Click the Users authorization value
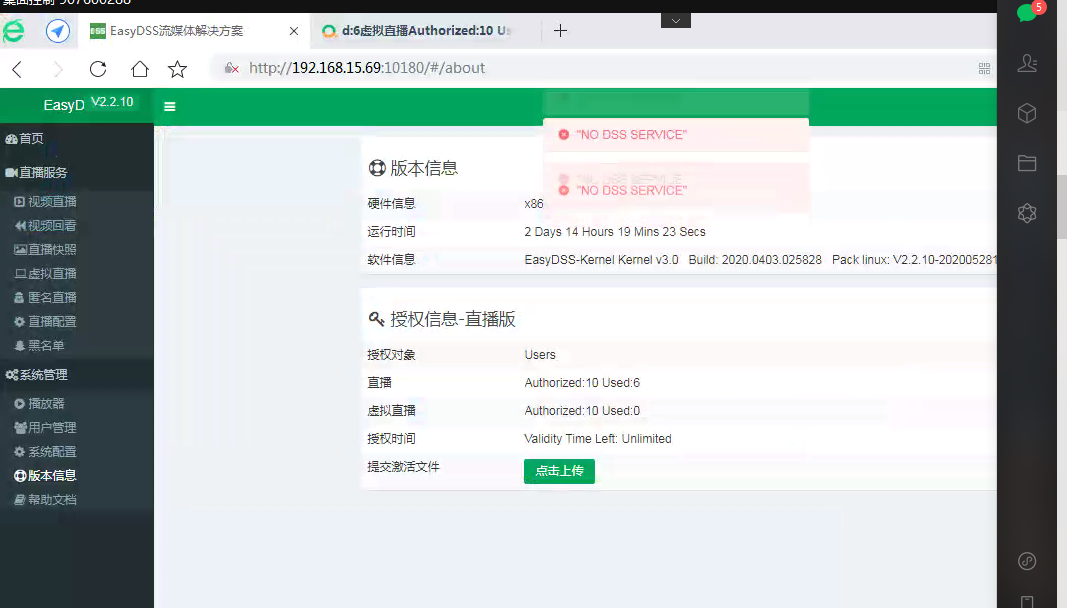The image size is (1067, 608). [x=540, y=355]
